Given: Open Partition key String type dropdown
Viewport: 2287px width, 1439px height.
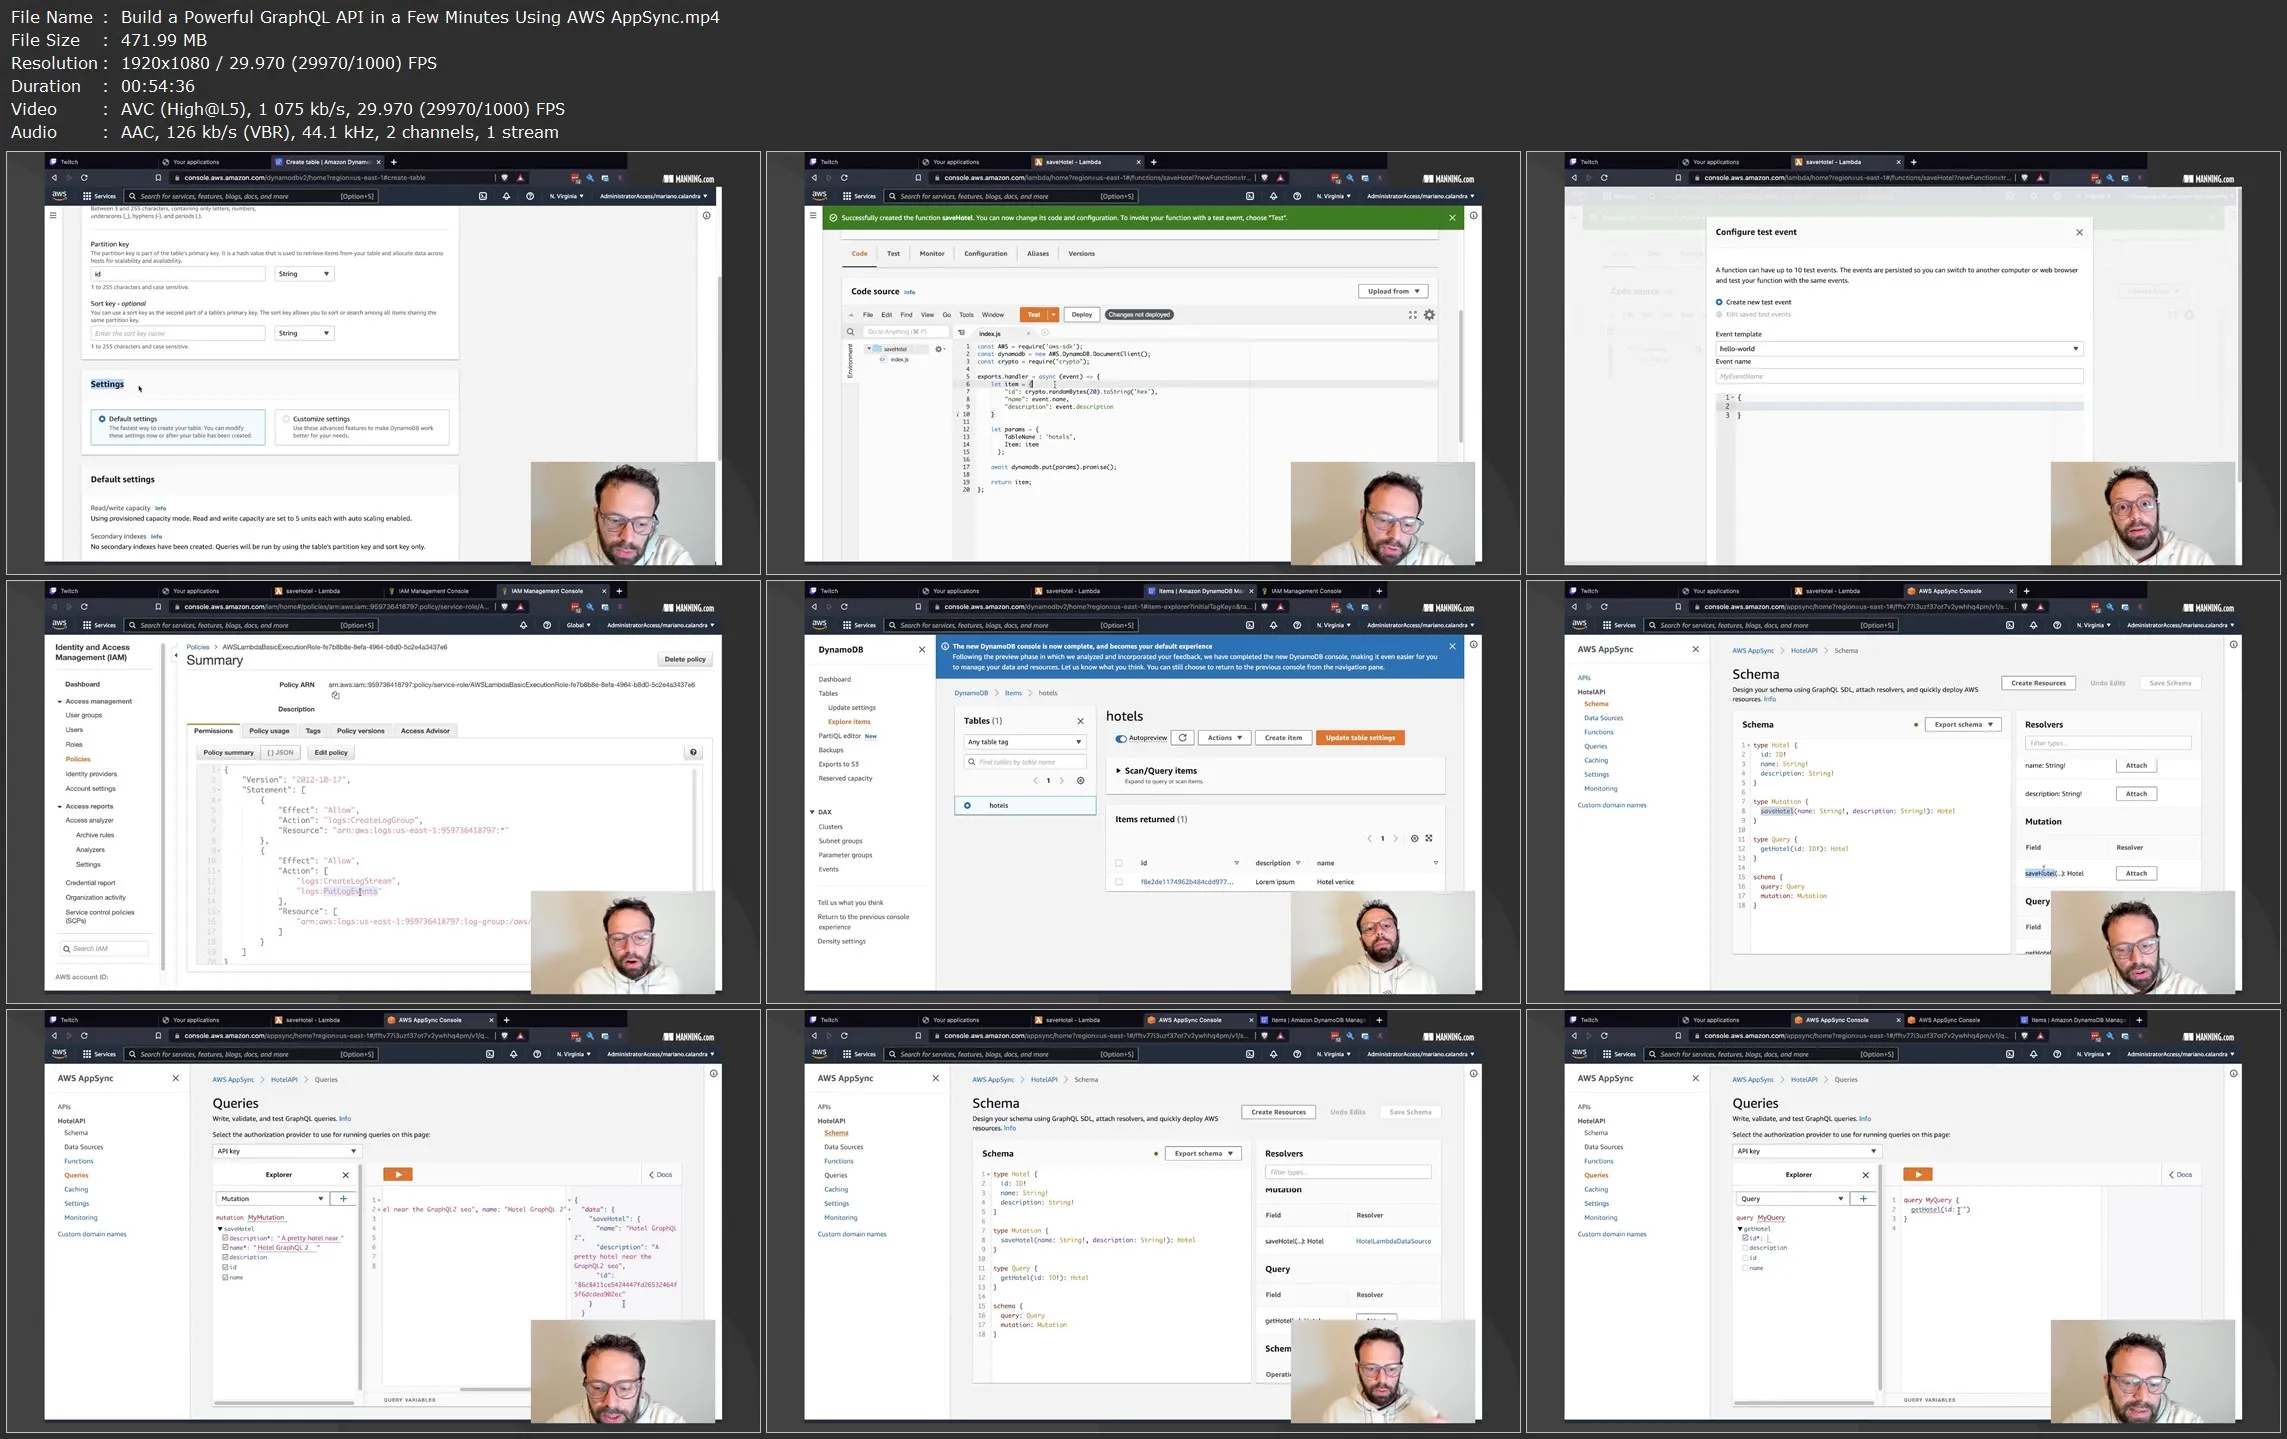Looking at the screenshot, I should point(304,273).
